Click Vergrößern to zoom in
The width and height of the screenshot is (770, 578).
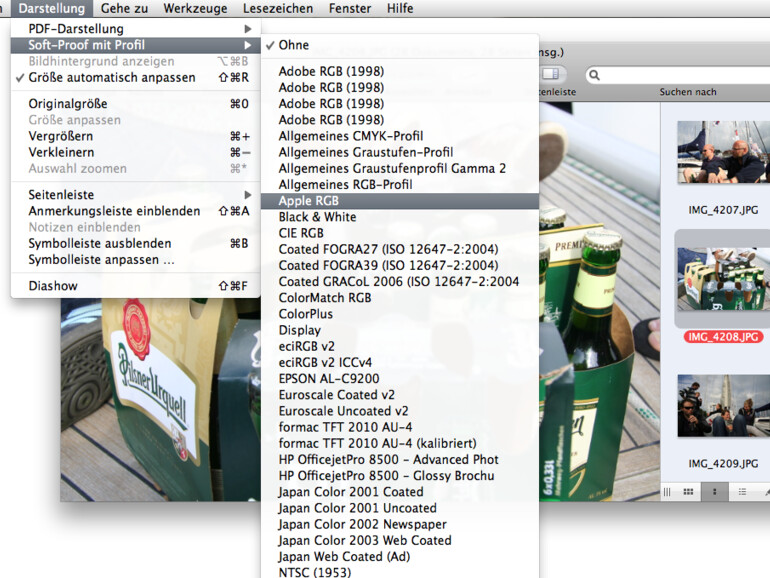click(60, 136)
